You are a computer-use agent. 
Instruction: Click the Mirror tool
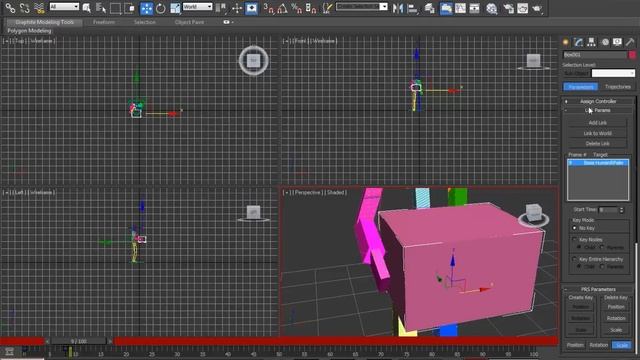[x=398, y=8]
